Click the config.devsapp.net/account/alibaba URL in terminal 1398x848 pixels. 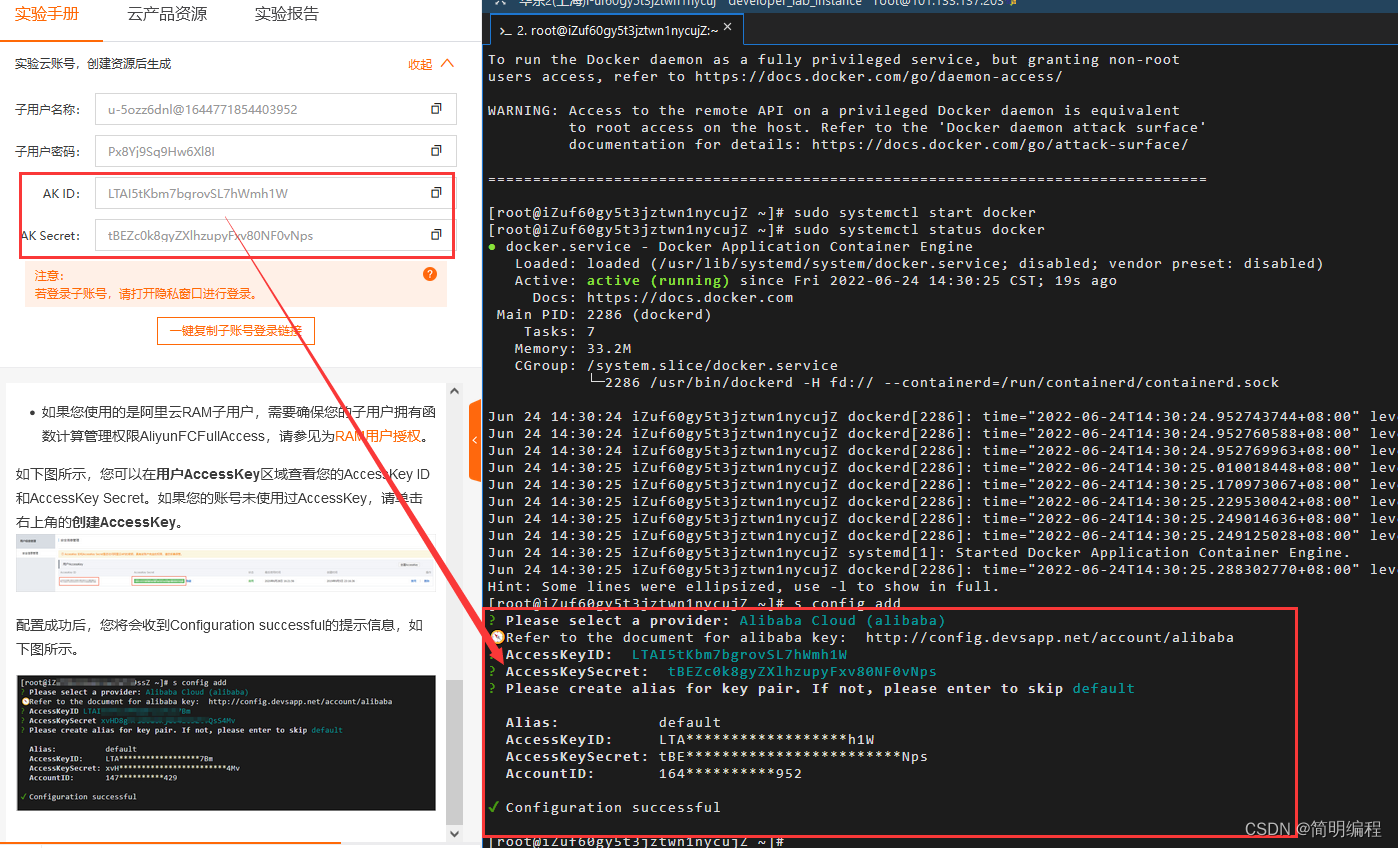click(x=1049, y=637)
